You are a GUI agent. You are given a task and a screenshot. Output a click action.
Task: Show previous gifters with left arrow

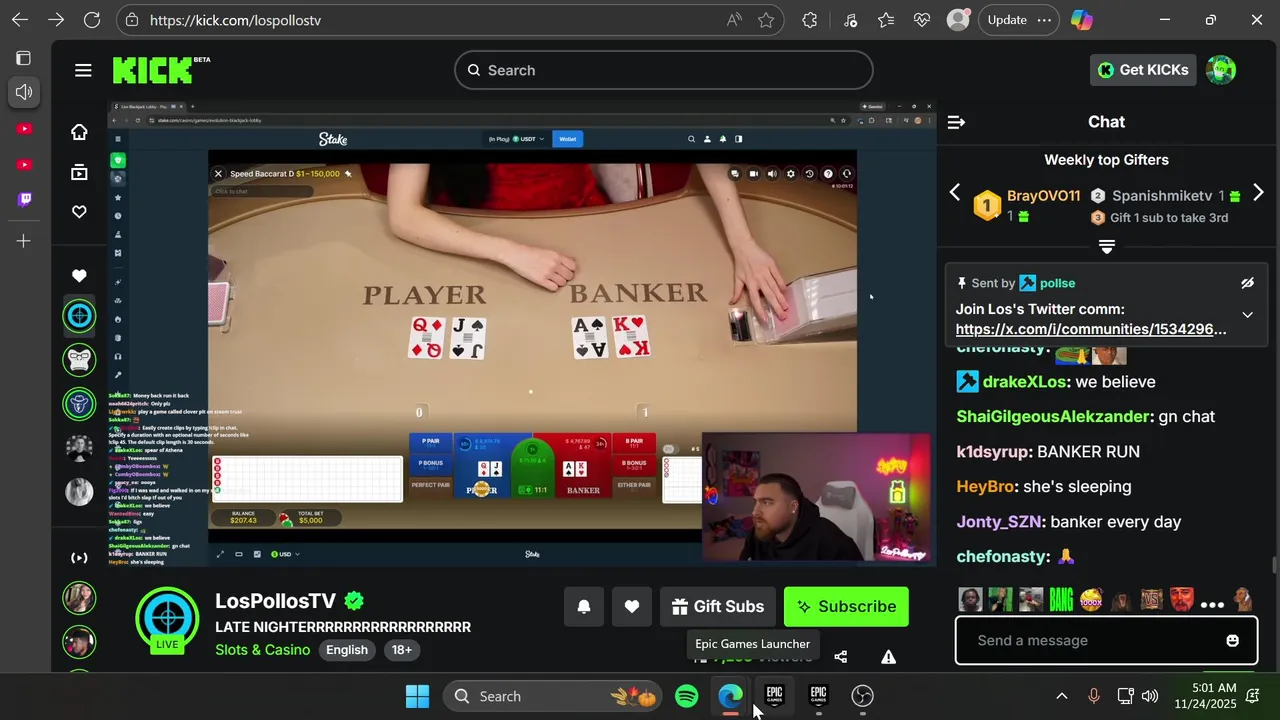pos(954,193)
